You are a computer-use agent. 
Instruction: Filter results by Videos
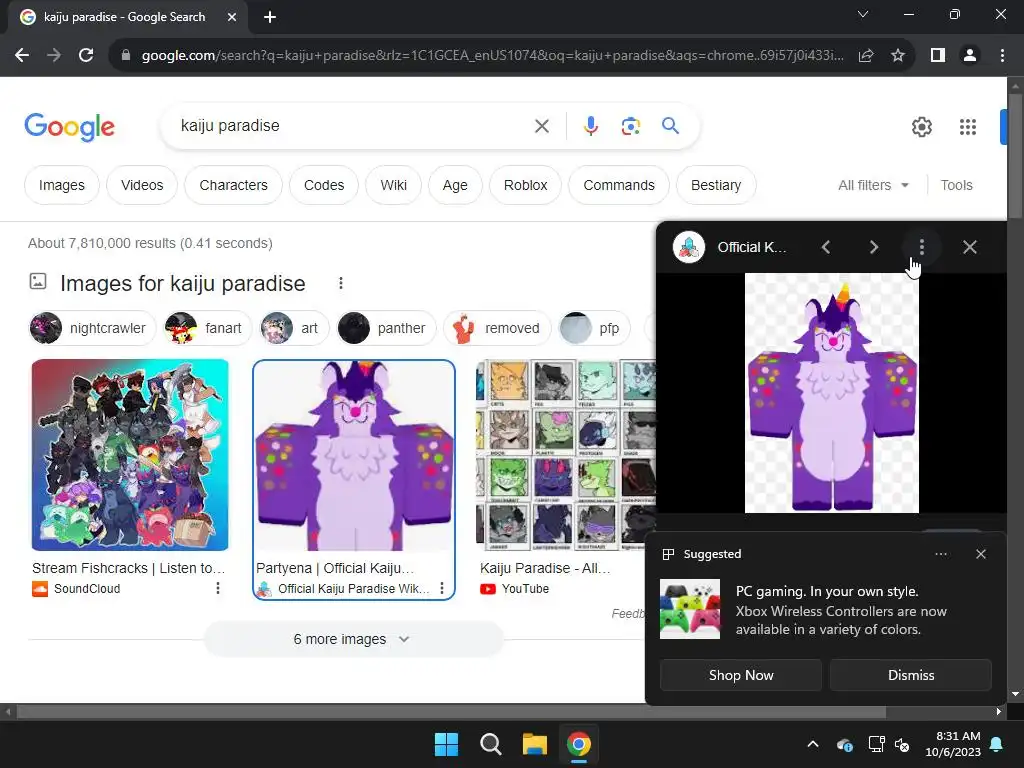pyautogui.click(x=142, y=185)
